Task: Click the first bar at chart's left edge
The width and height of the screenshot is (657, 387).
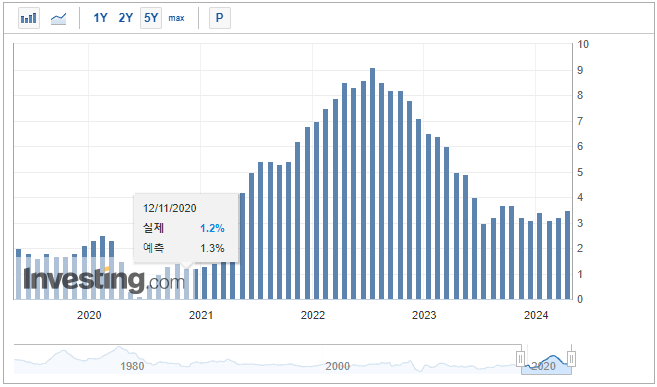Action: click(x=18, y=274)
